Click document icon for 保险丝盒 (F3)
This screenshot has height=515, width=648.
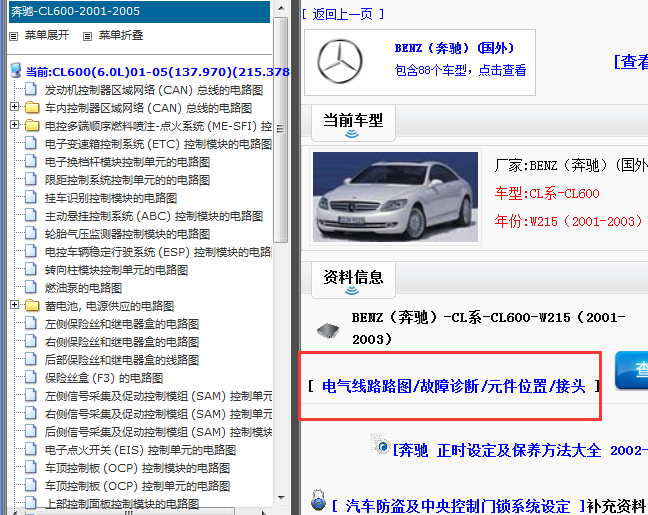click(31, 377)
